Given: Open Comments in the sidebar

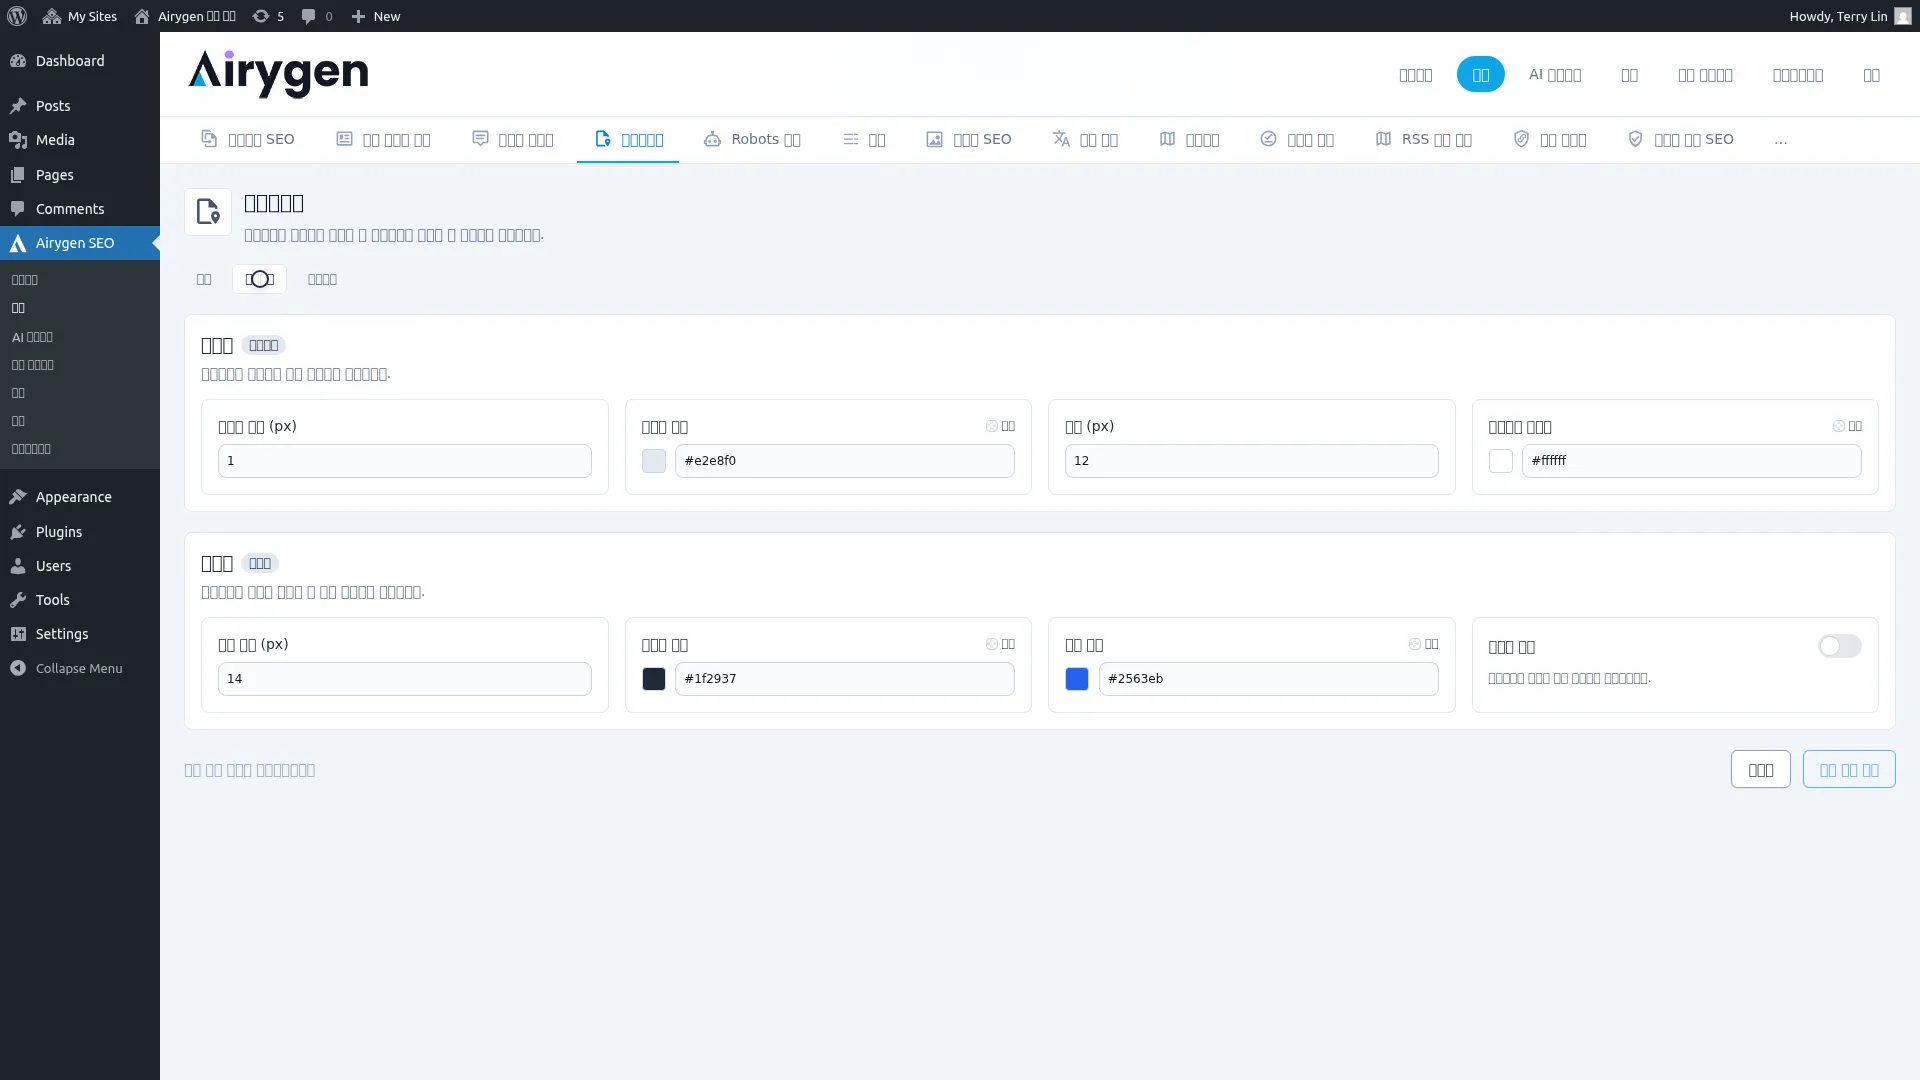Looking at the screenshot, I should [x=80, y=209].
